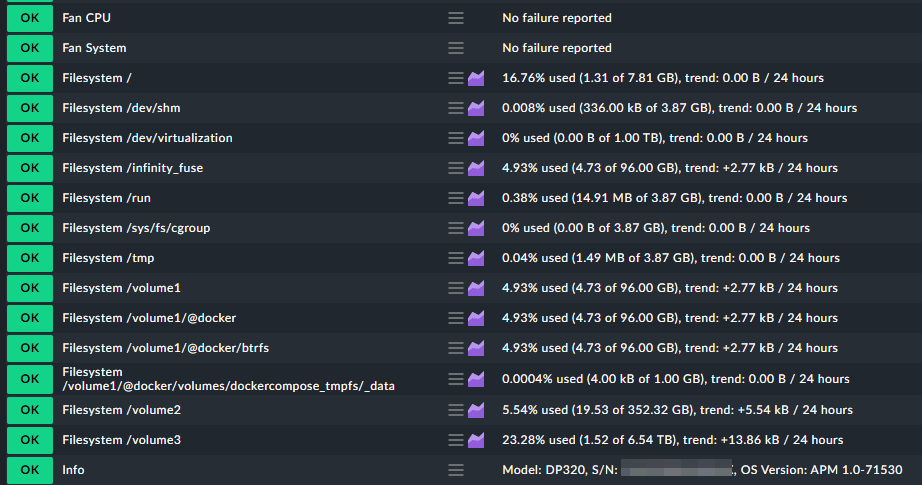This screenshot has width=922, height=485.
Task: Show graph for Filesystem /tmp
Action: point(476,258)
